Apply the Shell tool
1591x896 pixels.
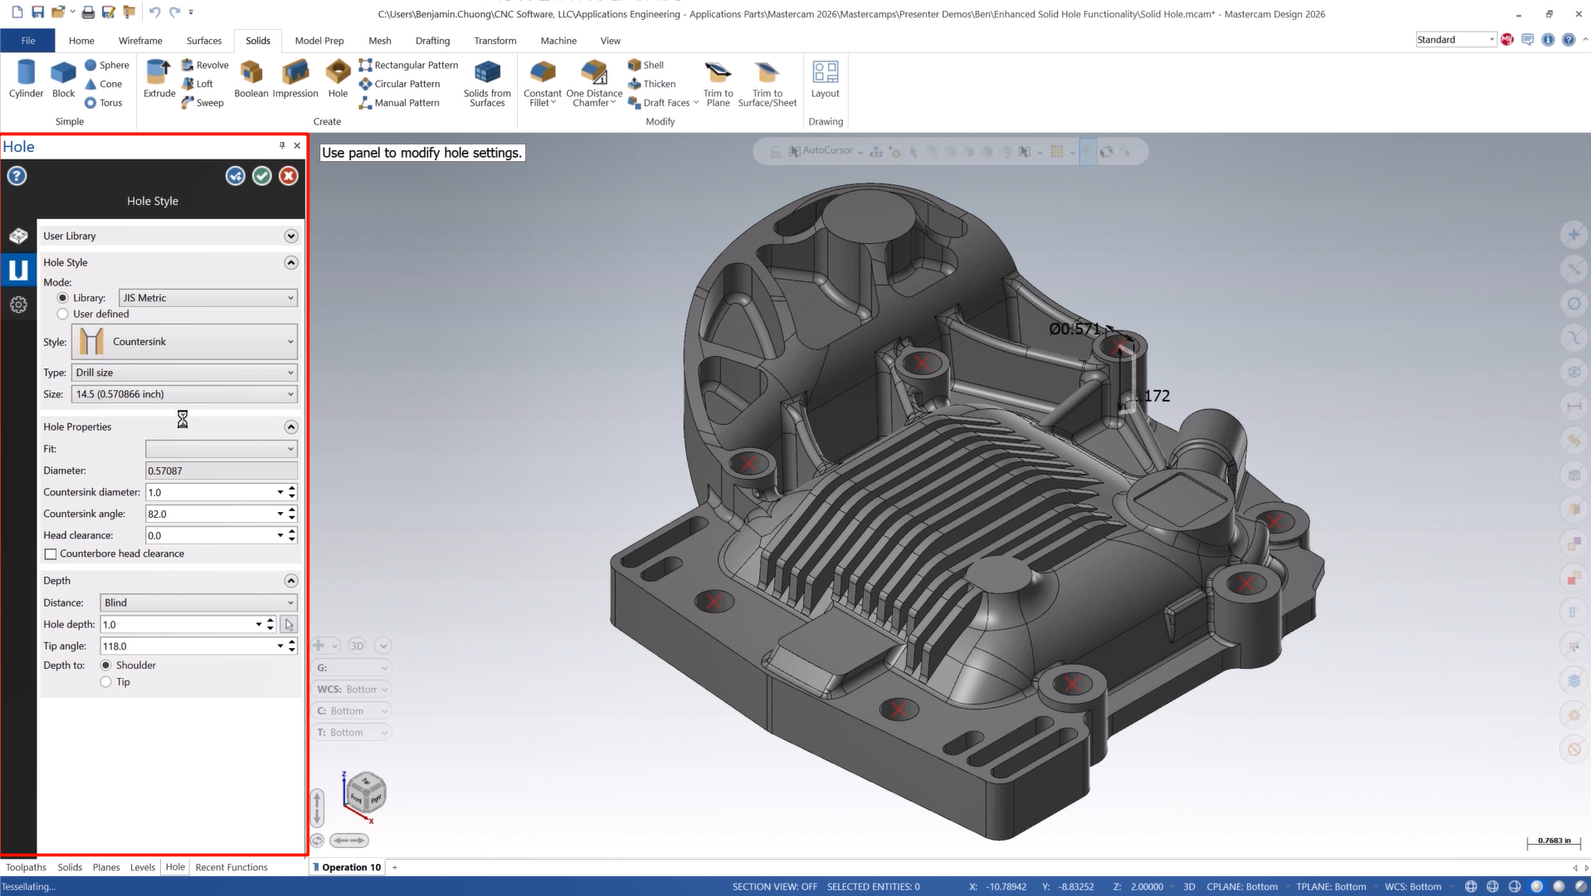point(646,65)
